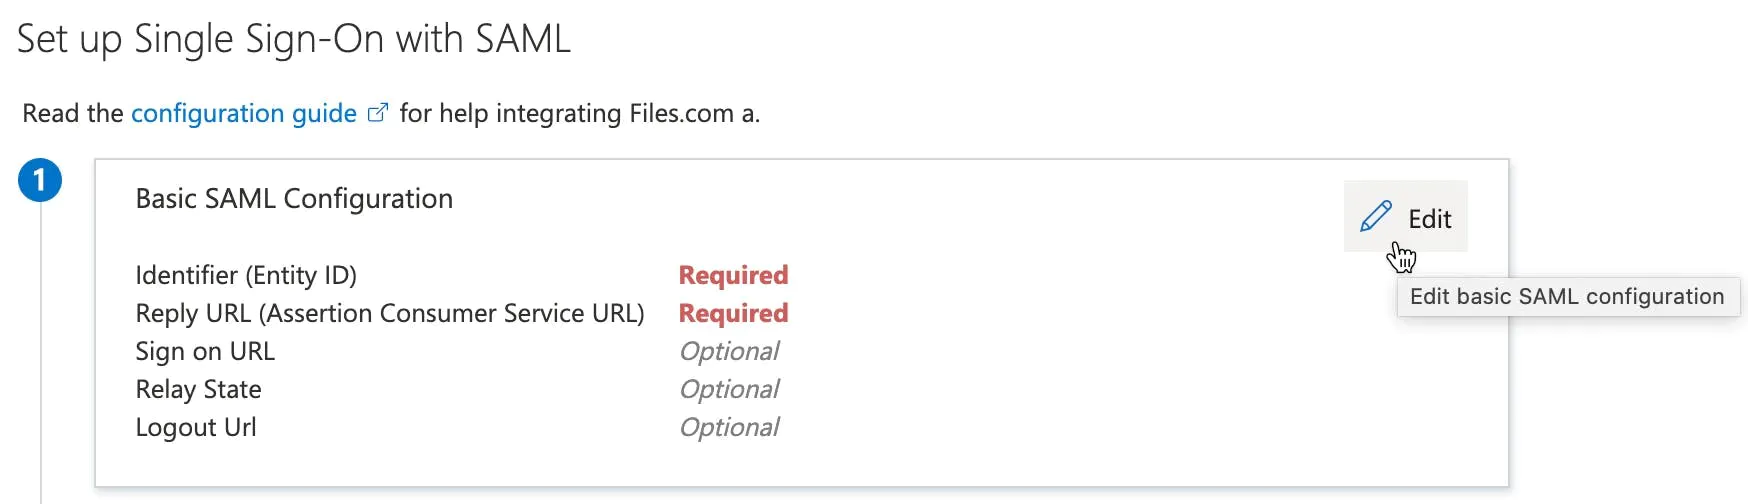Click the pencil Edit icon
The image size is (1748, 504).
pyautogui.click(x=1375, y=216)
